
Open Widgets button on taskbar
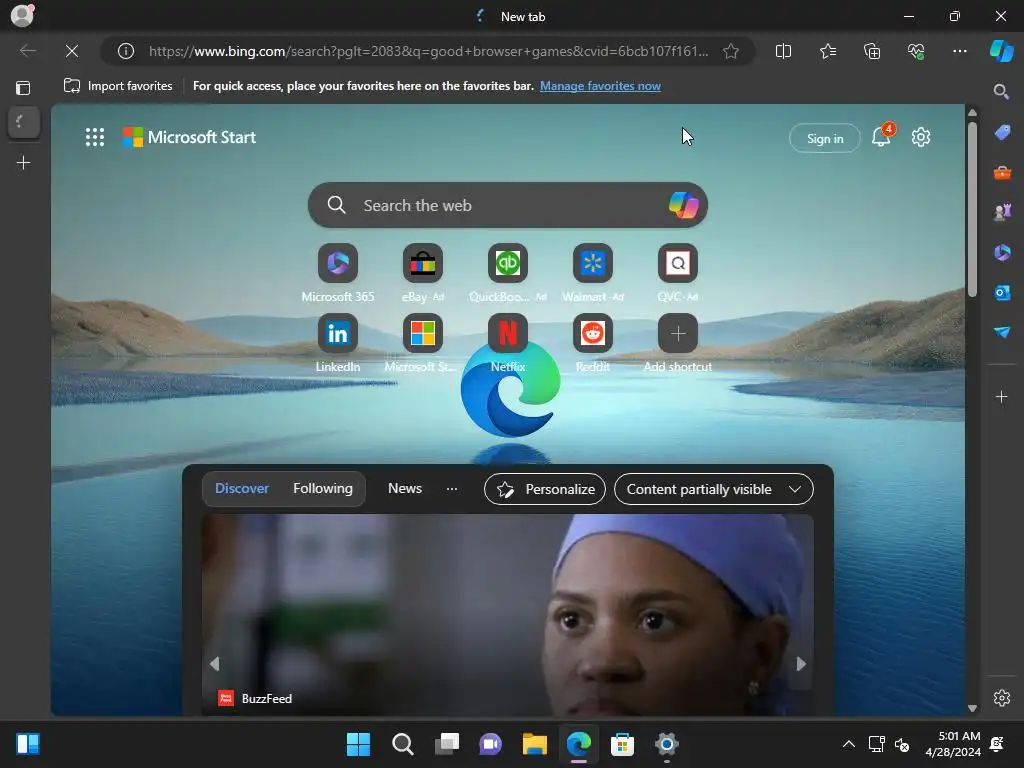tap(28, 744)
